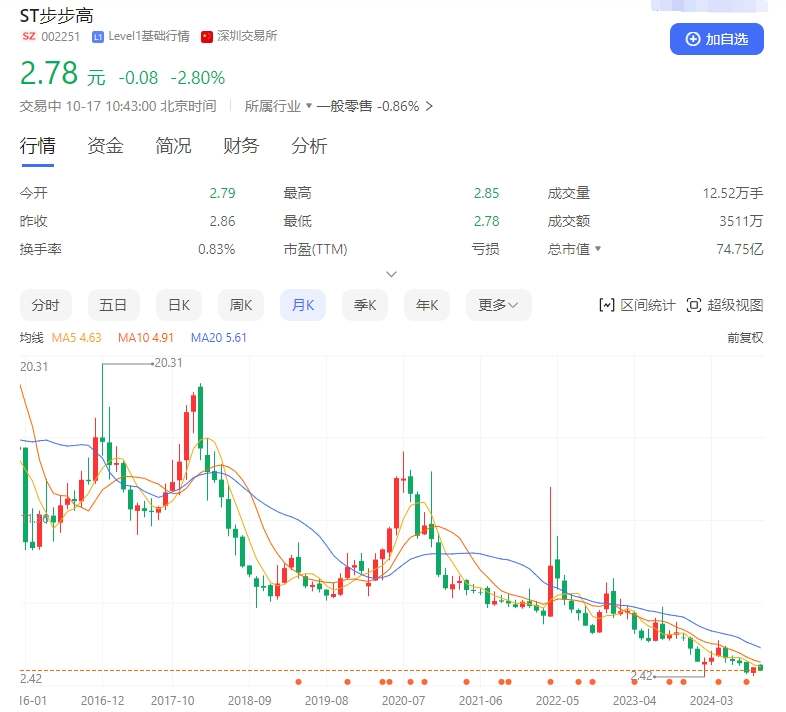Expand more quote details chevron
The height and width of the screenshot is (712, 786).
(391, 274)
